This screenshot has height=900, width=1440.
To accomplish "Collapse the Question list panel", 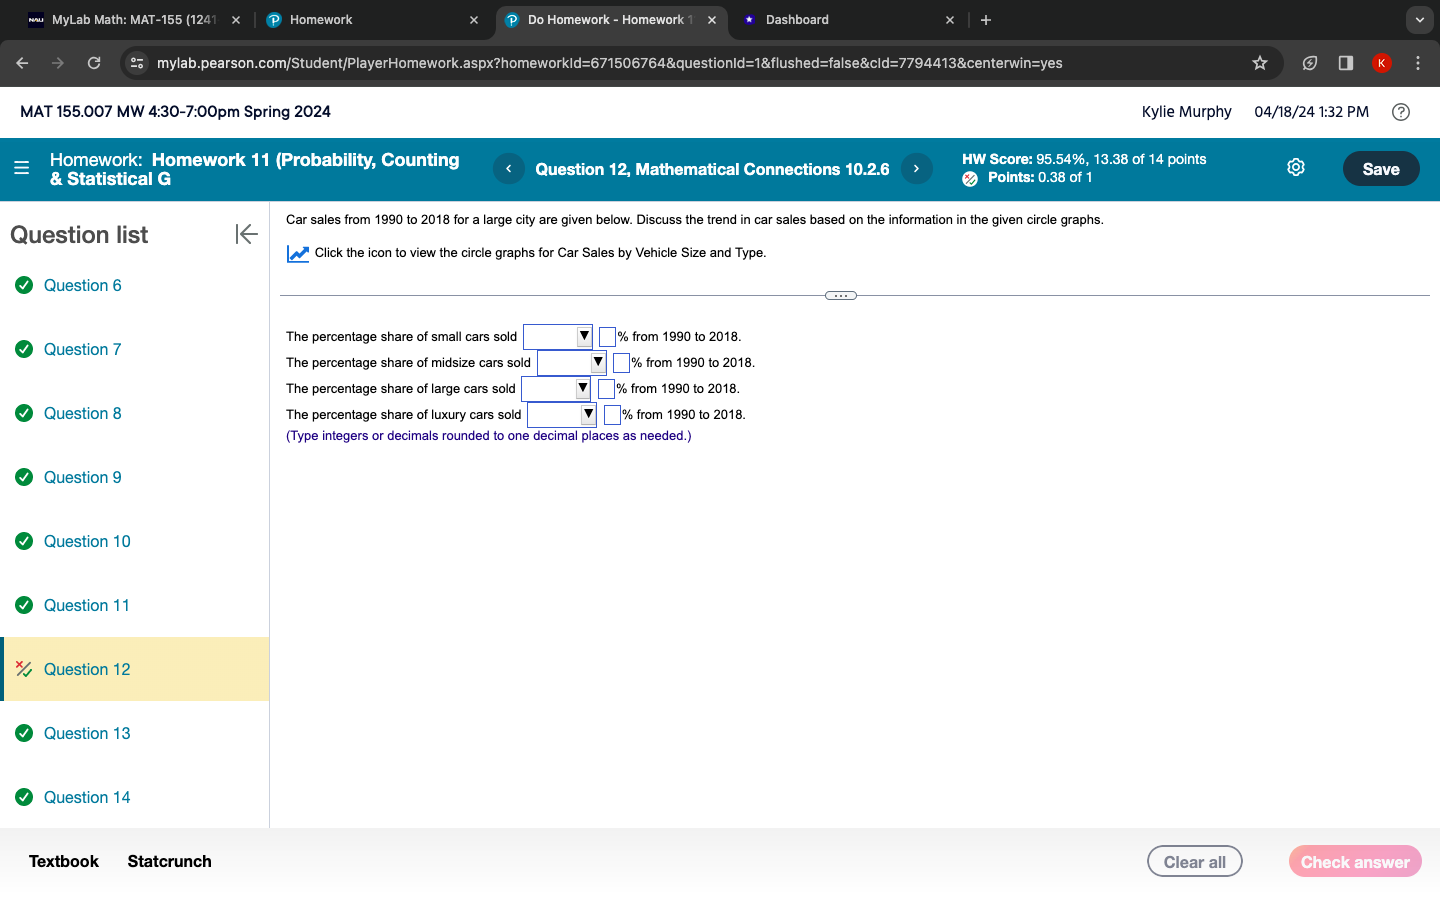I will point(246,234).
